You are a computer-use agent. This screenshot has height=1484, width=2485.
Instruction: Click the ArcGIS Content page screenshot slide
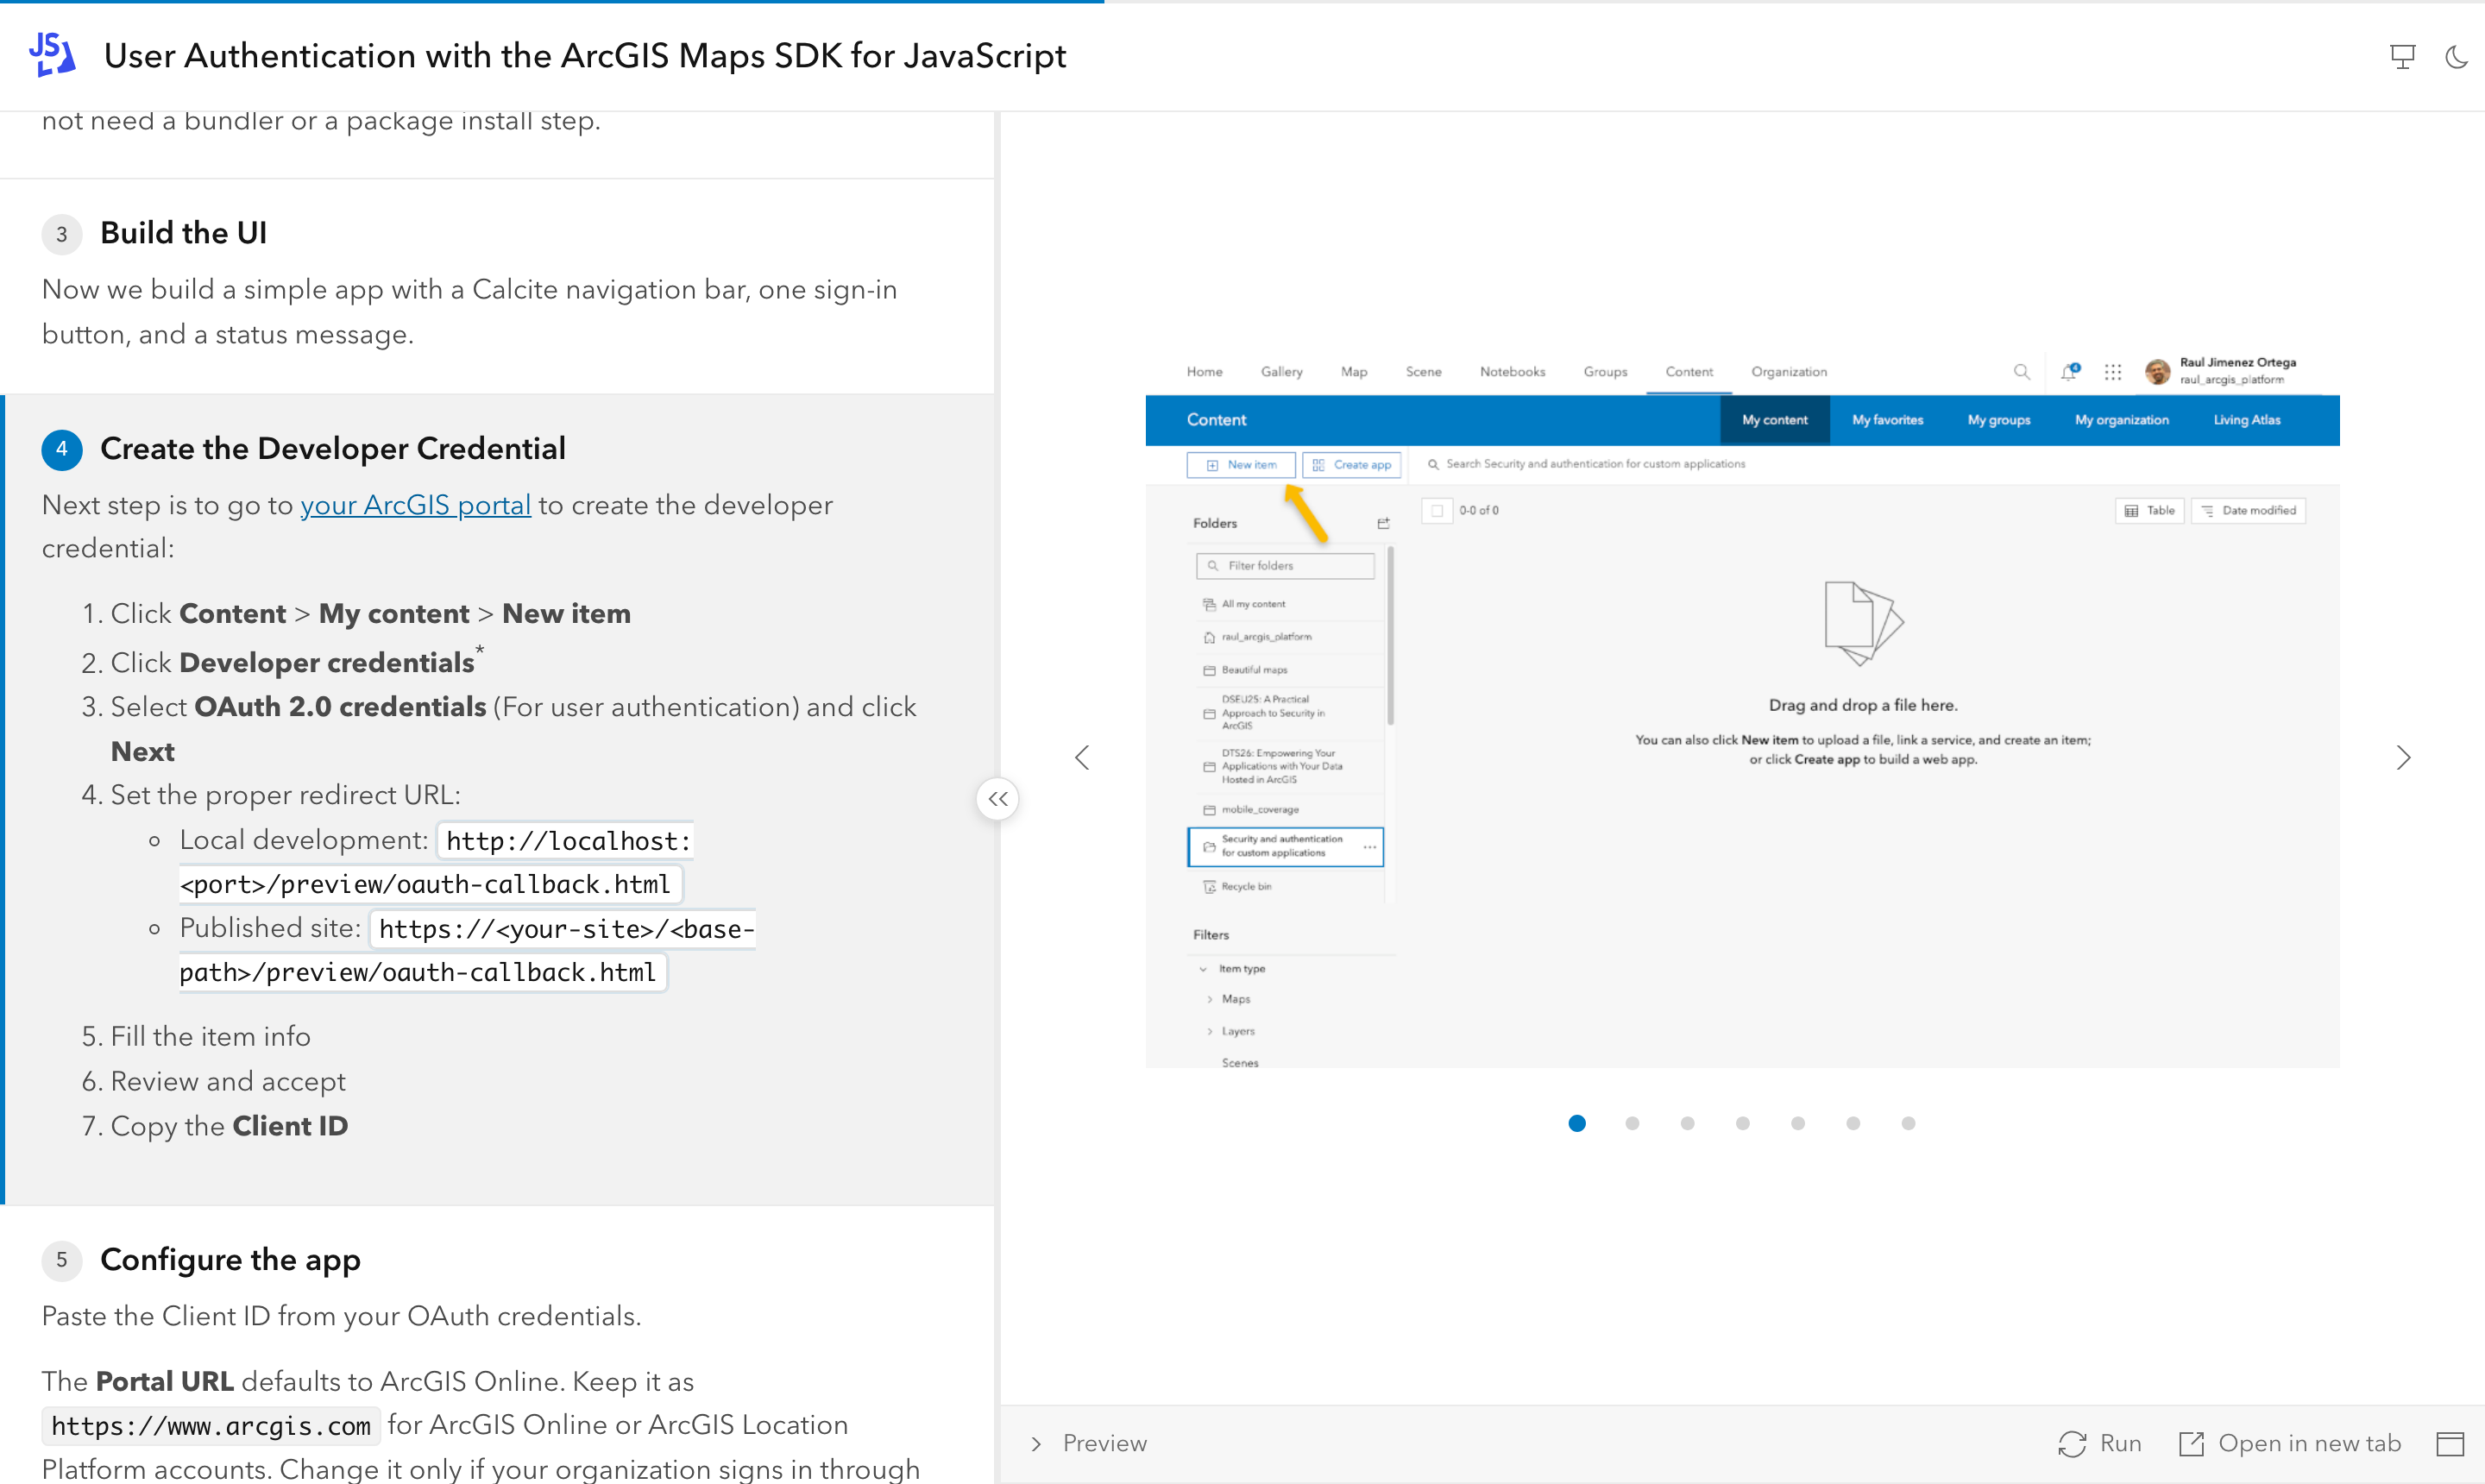click(1742, 708)
